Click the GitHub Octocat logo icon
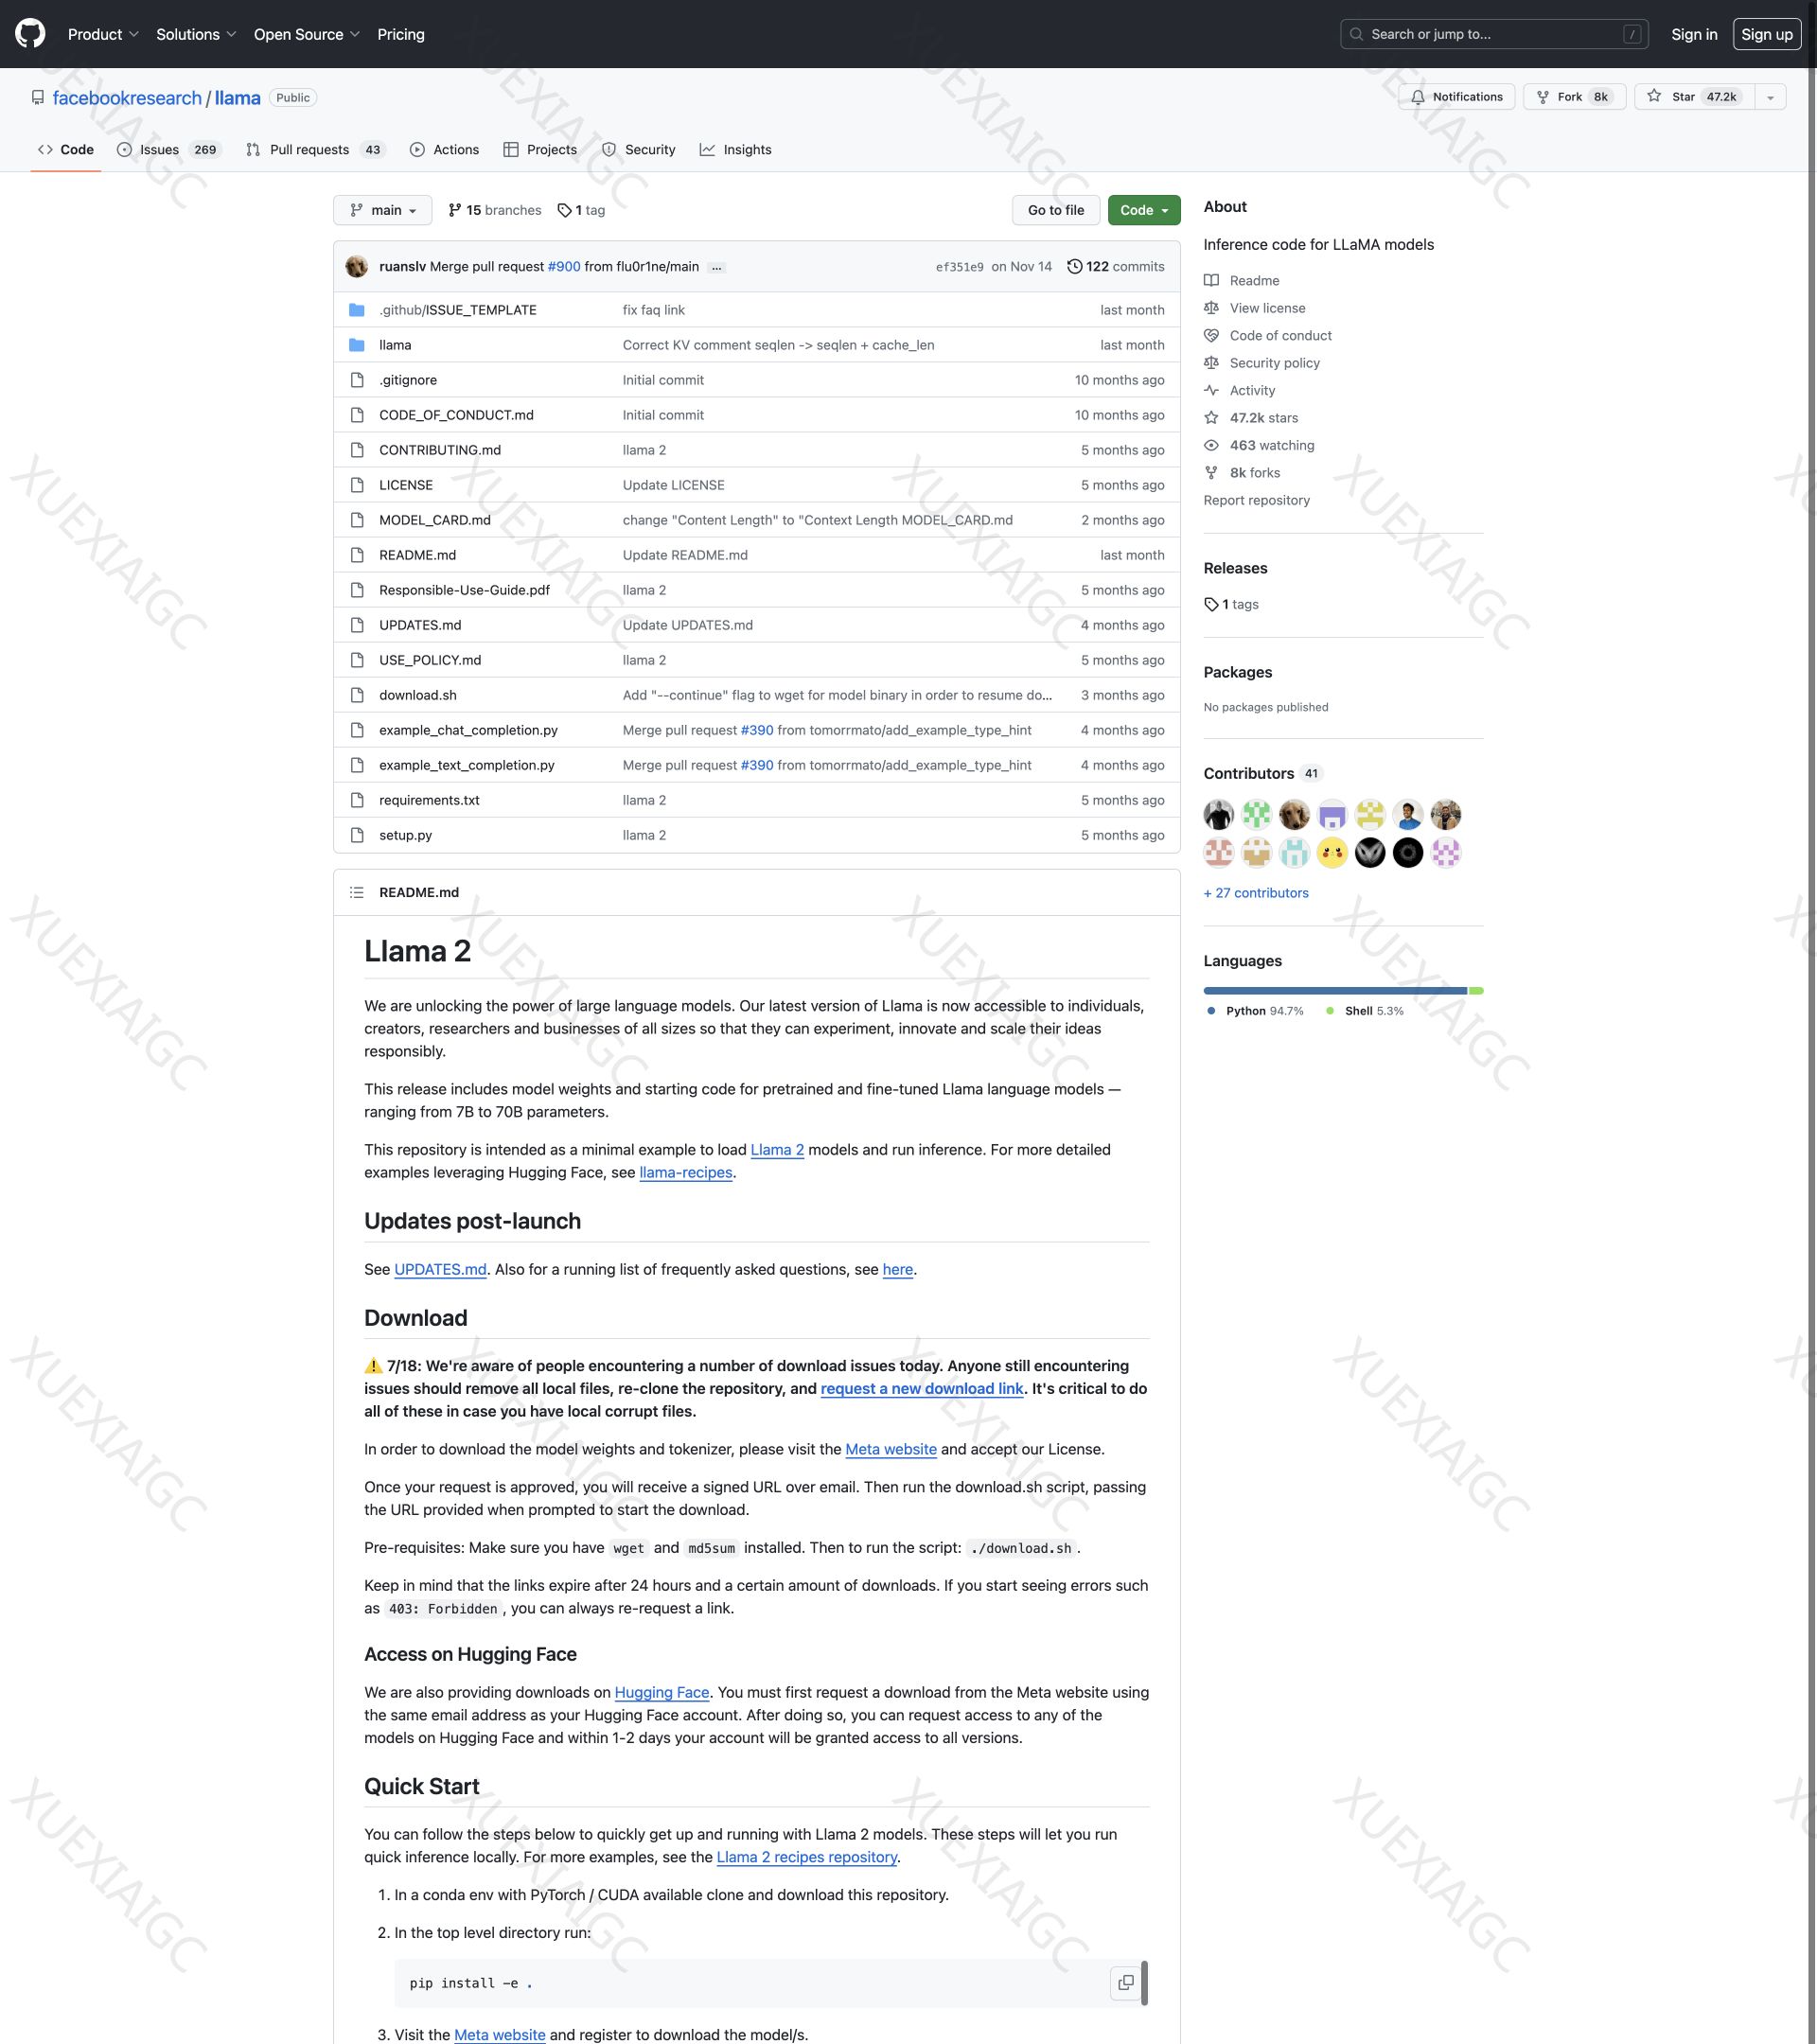The width and height of the screenshot is (1817, 2044). [x=30, y=34]
